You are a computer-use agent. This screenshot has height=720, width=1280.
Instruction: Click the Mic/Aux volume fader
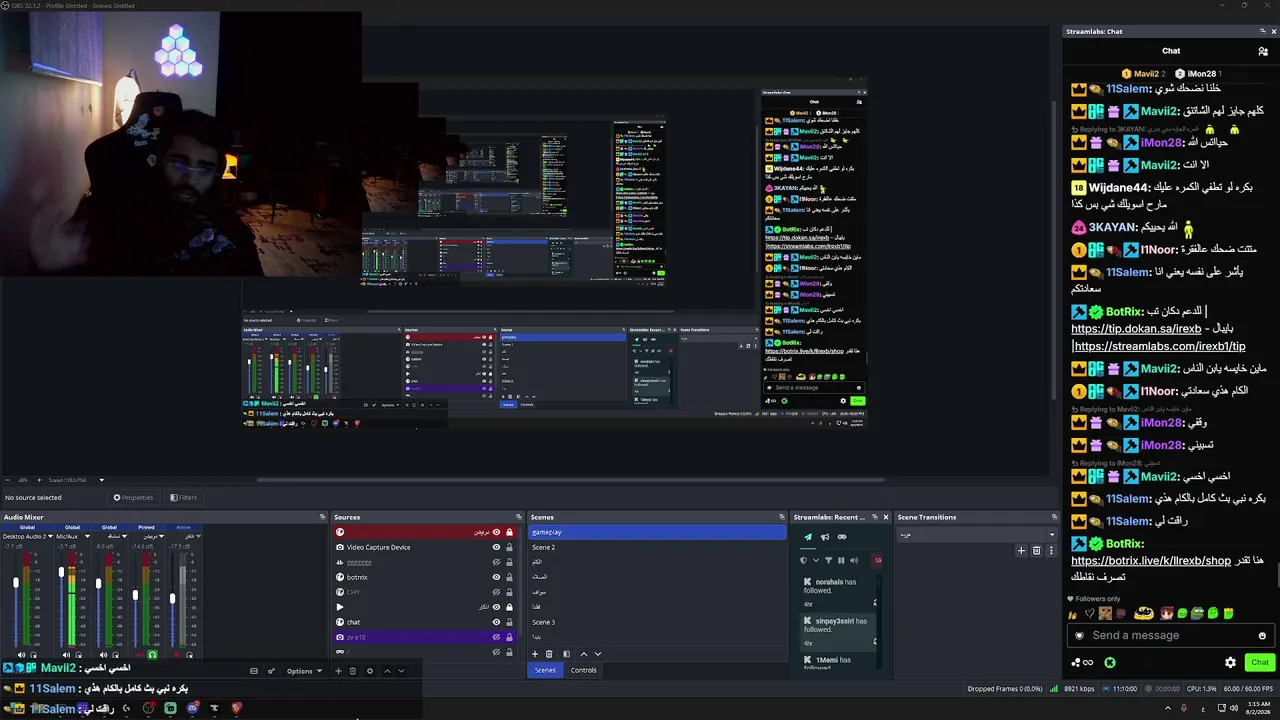[60, 573]
